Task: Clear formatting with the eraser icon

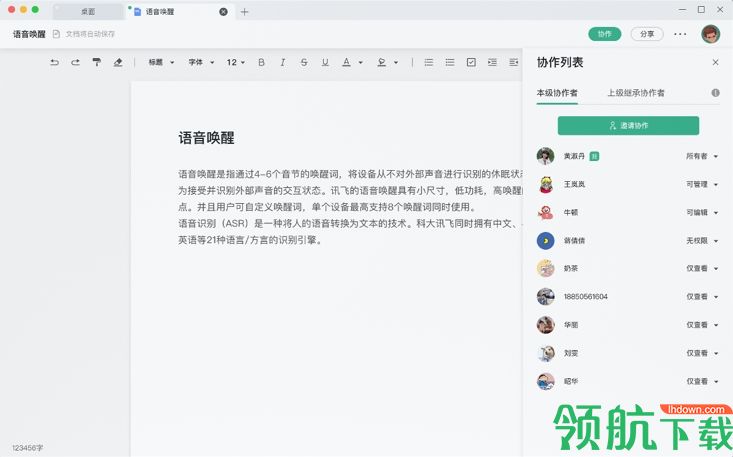Action: pyautogui.click(x=118, y=62)
